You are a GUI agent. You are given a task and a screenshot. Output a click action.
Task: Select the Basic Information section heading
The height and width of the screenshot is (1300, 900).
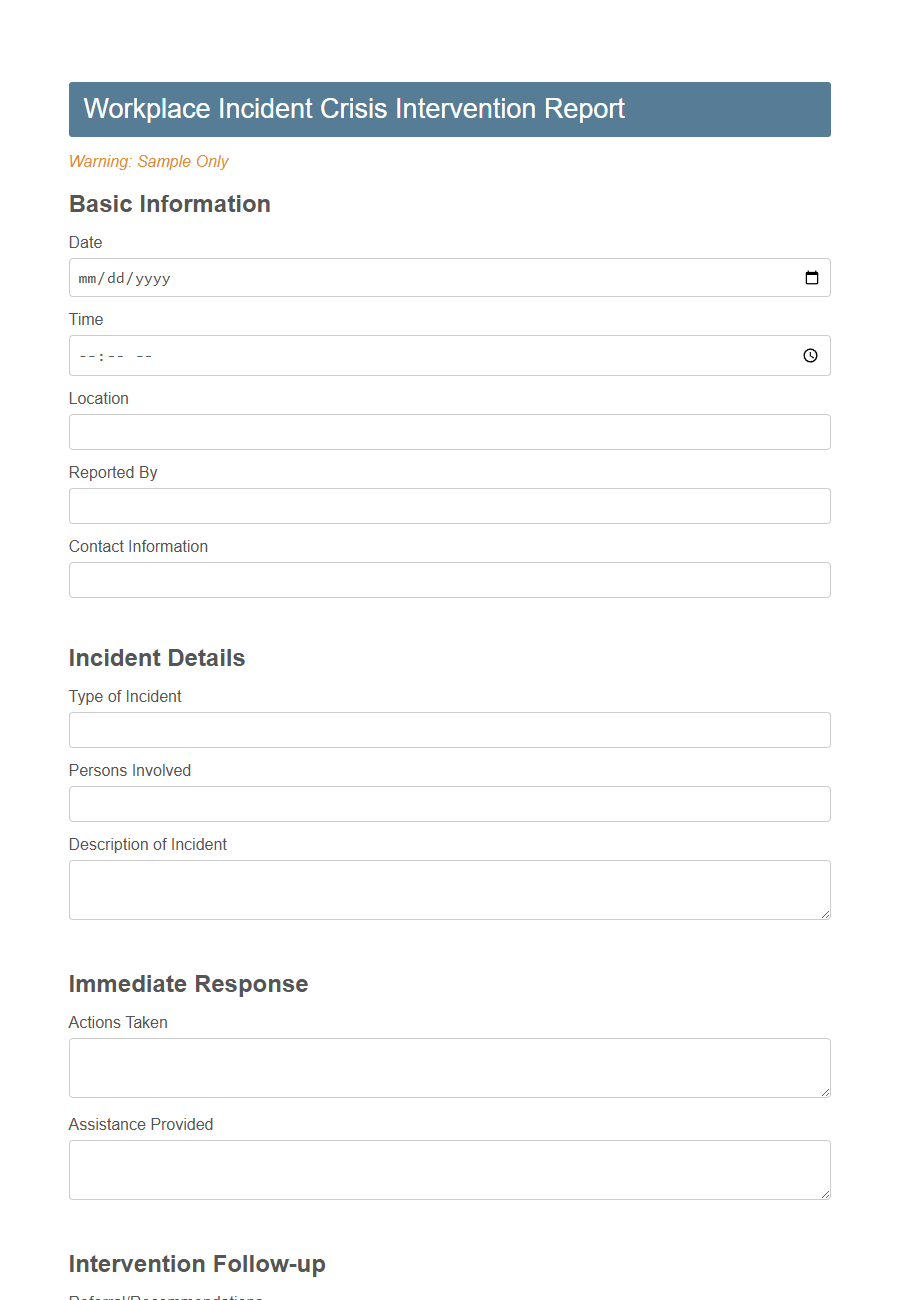click(169, 204)
